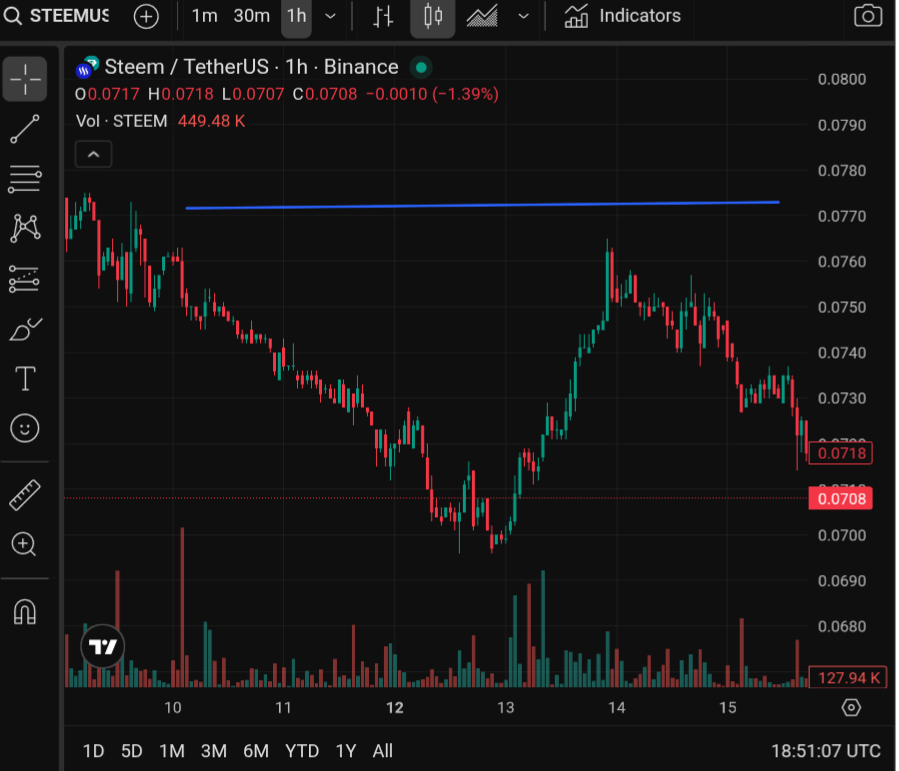
Task: Toggle magnet mode
Action: tap(25, 612)
